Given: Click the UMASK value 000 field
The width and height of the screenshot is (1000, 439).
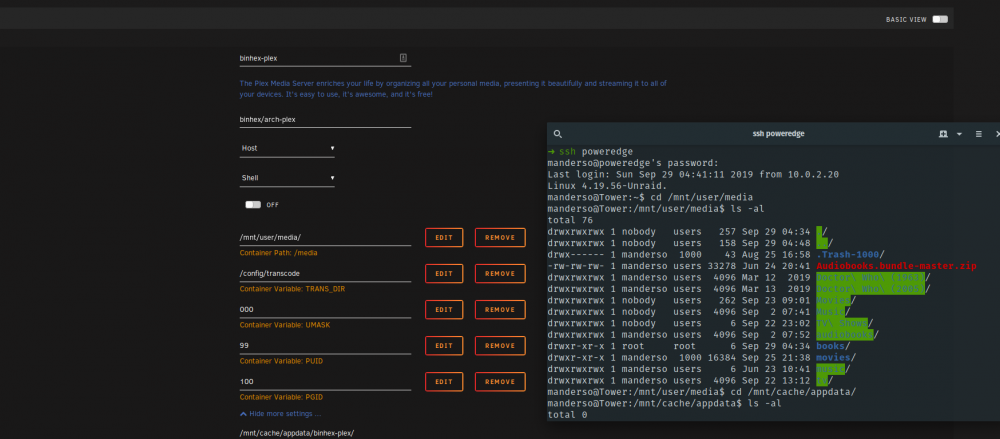Looking at the screenshot, I should 325,309.
